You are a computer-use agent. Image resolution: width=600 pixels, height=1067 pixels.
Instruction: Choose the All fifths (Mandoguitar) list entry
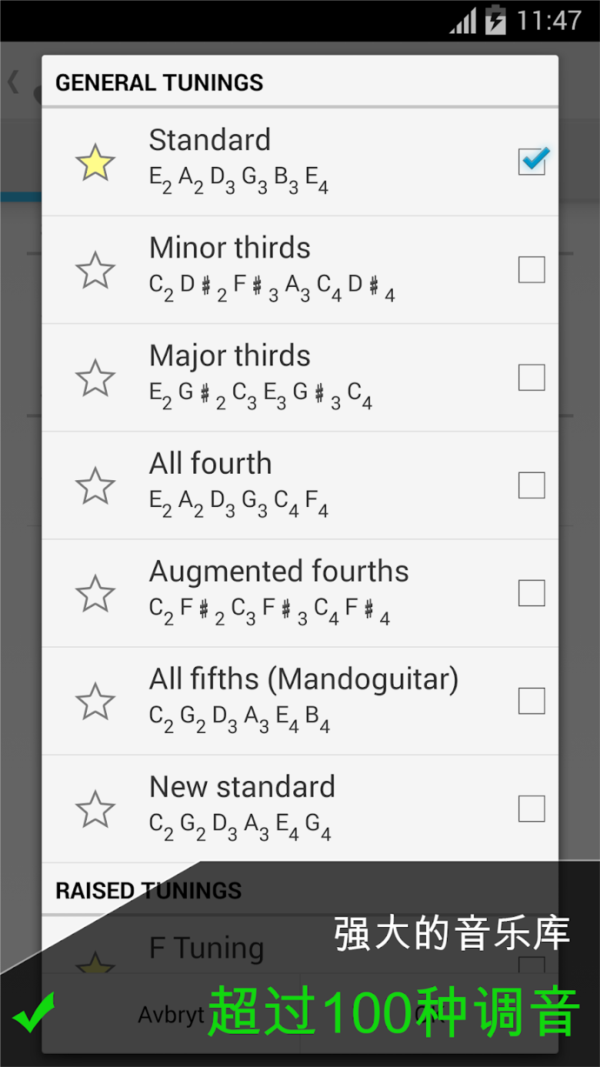[300, 700]
